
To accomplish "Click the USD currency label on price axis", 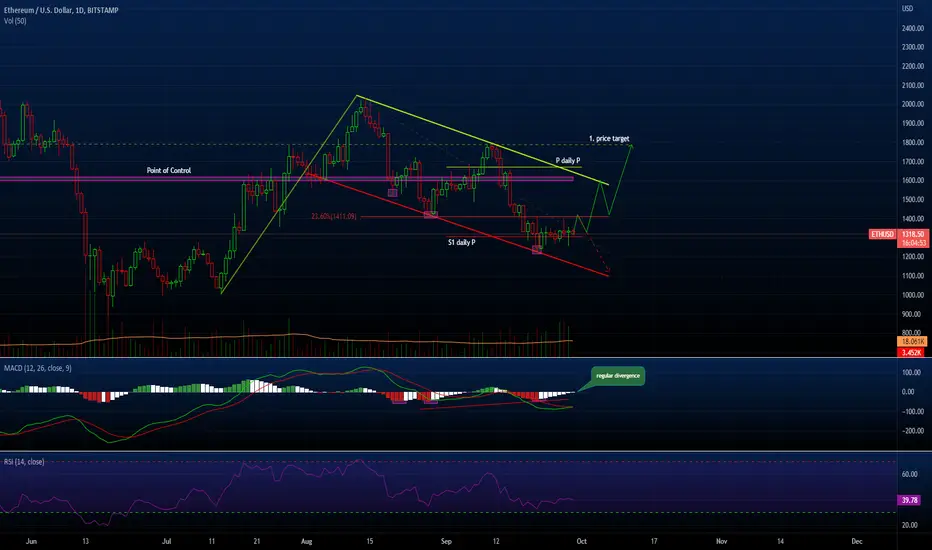I will (x=907, y=8).
